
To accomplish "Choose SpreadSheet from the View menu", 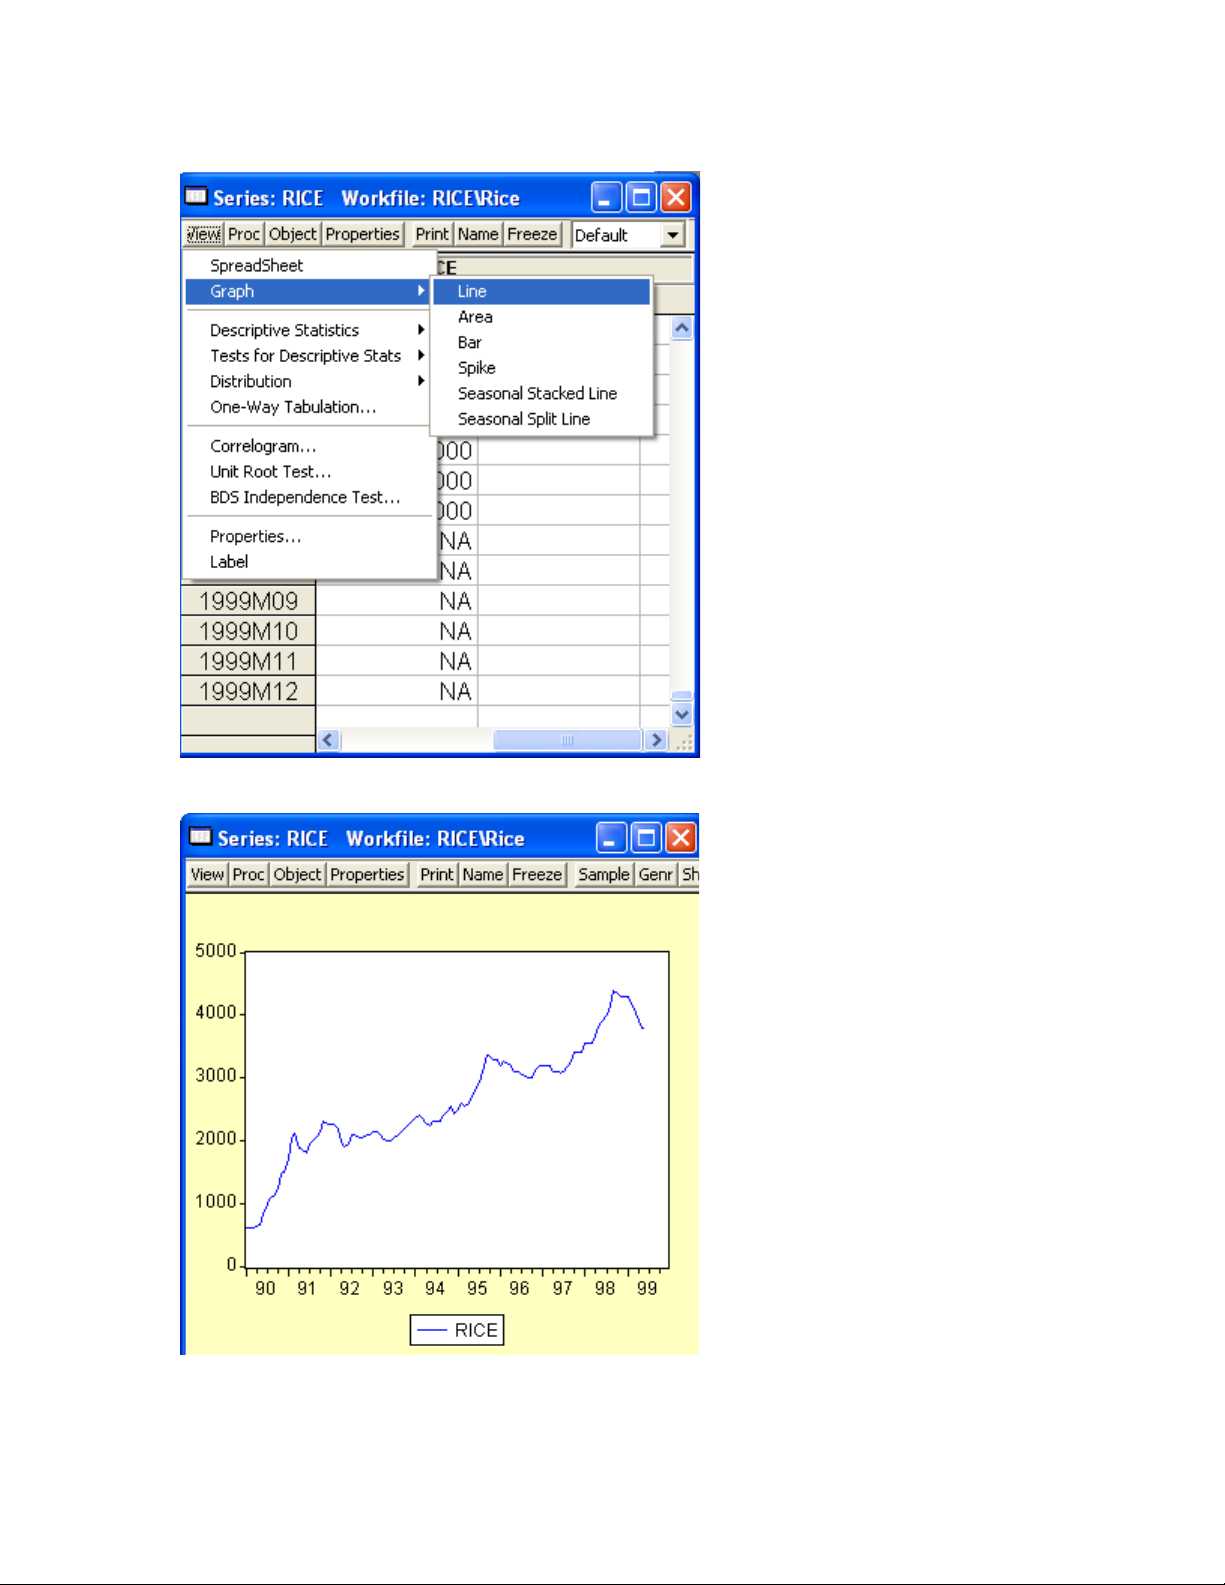I will click(310, 265).
